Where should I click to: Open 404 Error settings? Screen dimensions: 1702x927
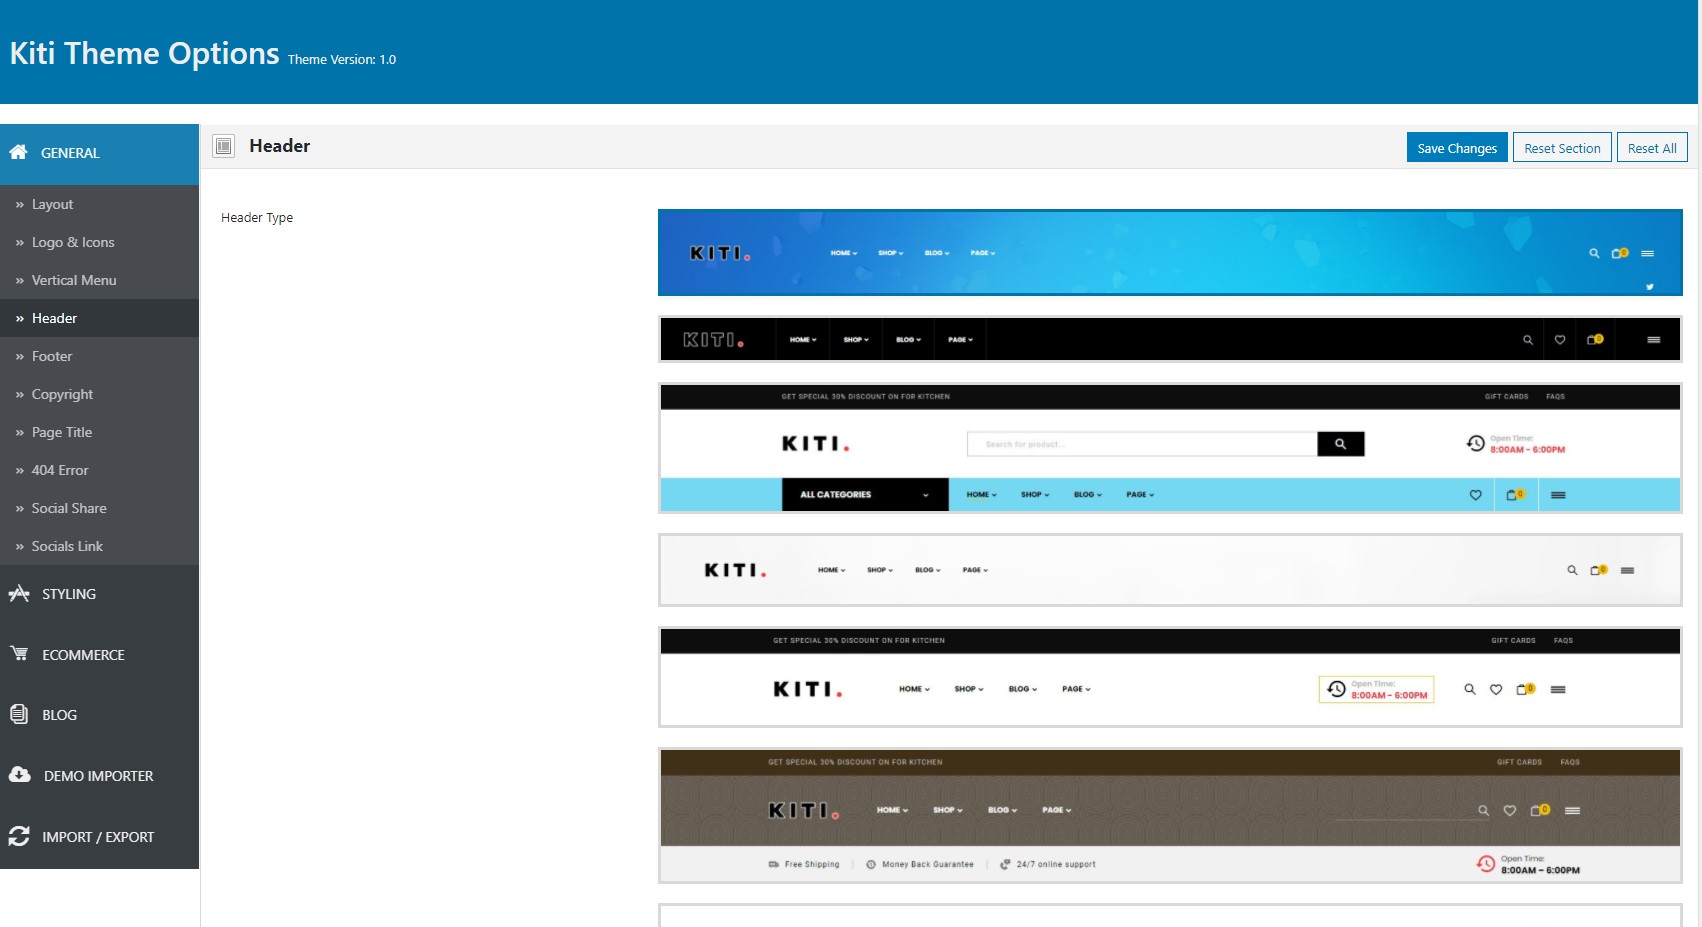(x=99, y=470)
